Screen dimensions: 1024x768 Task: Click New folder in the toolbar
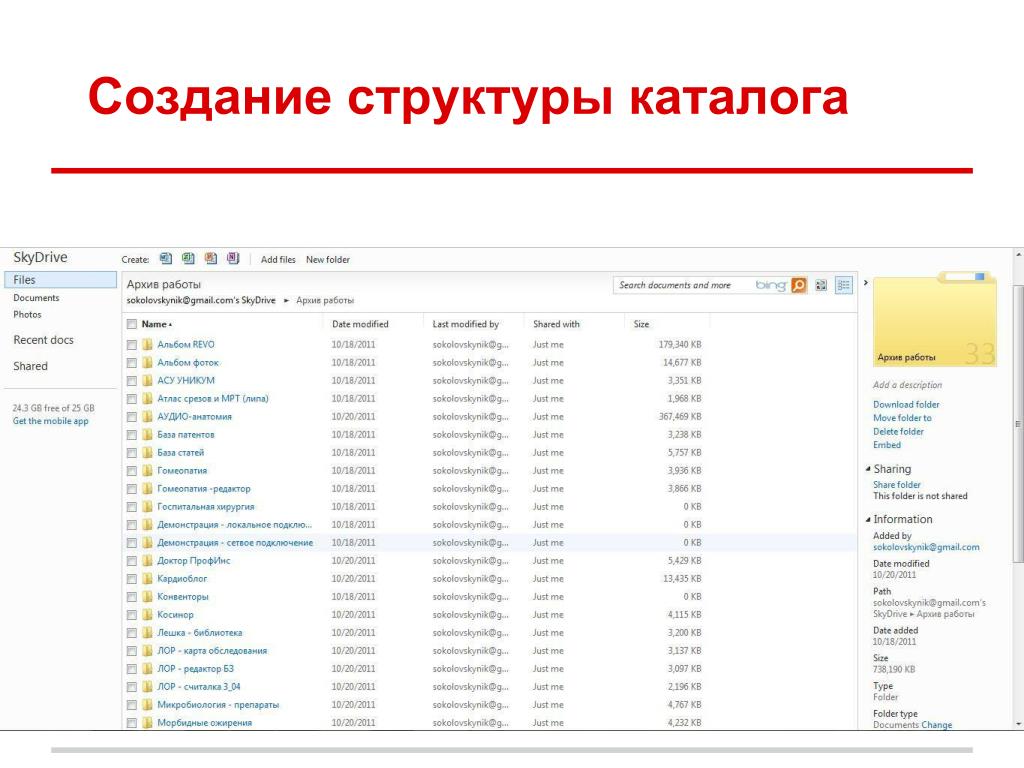point(328,259)
